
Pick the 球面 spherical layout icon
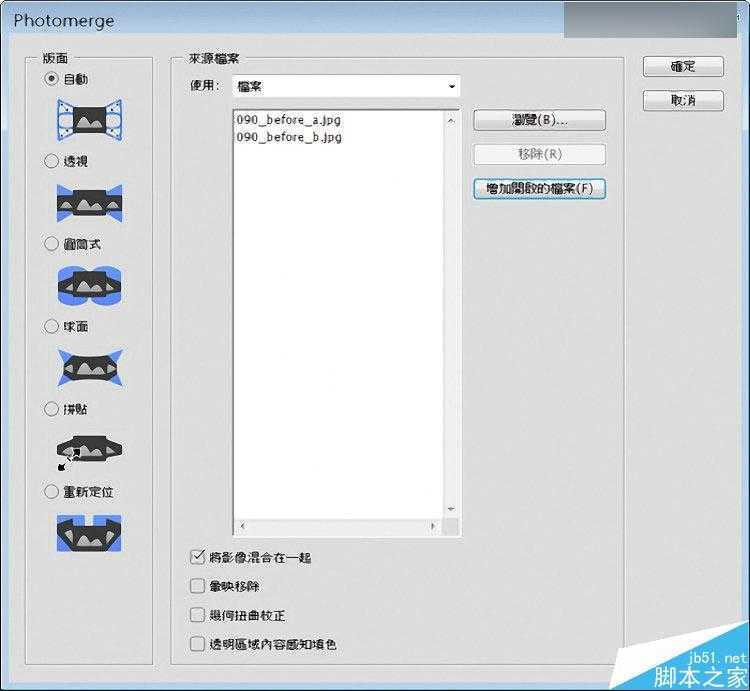tap(89, 368)
